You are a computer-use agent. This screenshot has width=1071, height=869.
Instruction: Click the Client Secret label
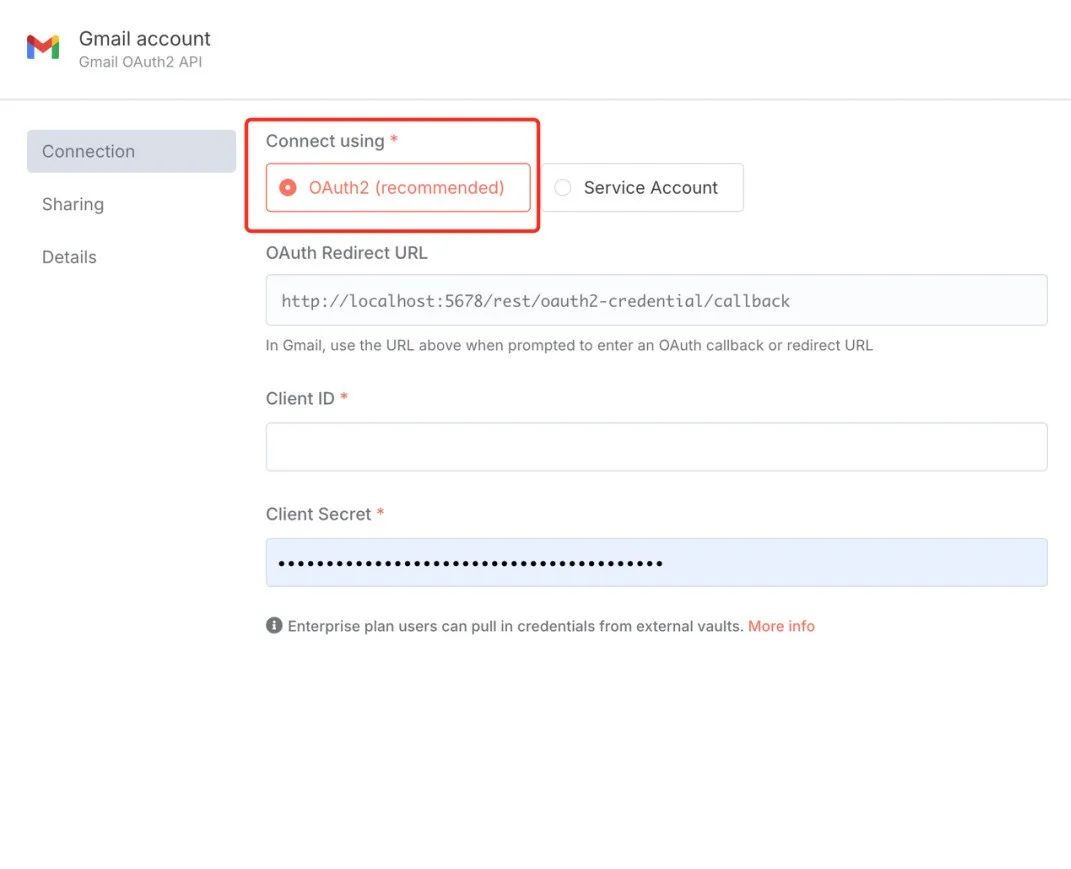point(318,514)
